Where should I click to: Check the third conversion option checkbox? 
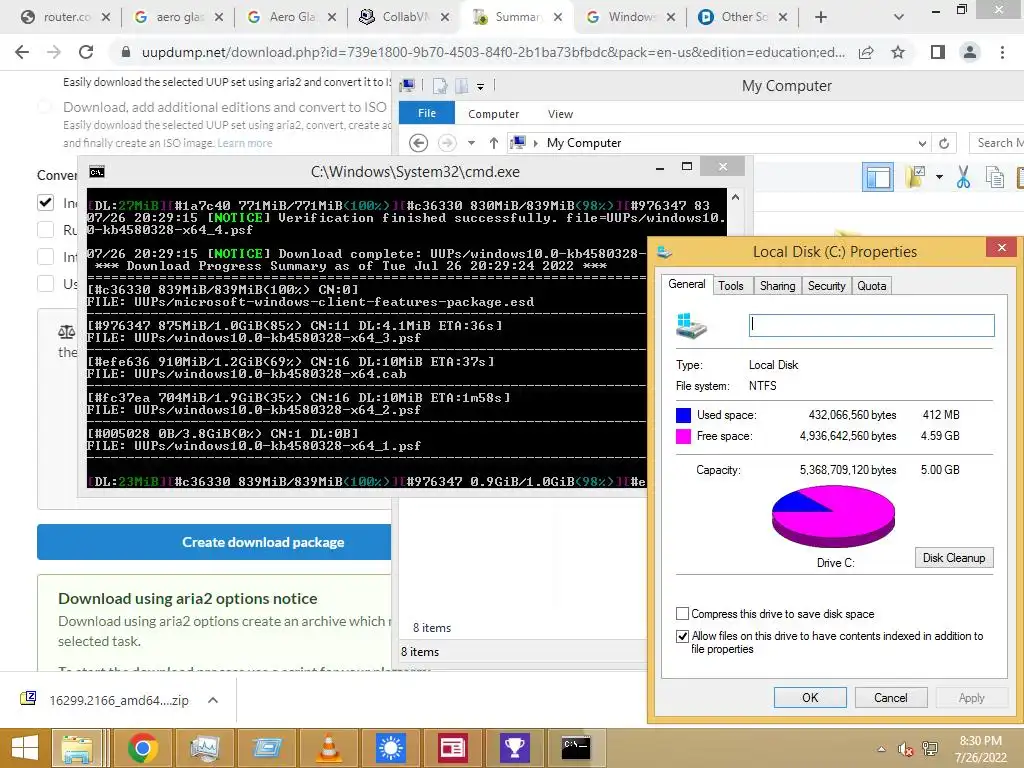coord(45,256)
